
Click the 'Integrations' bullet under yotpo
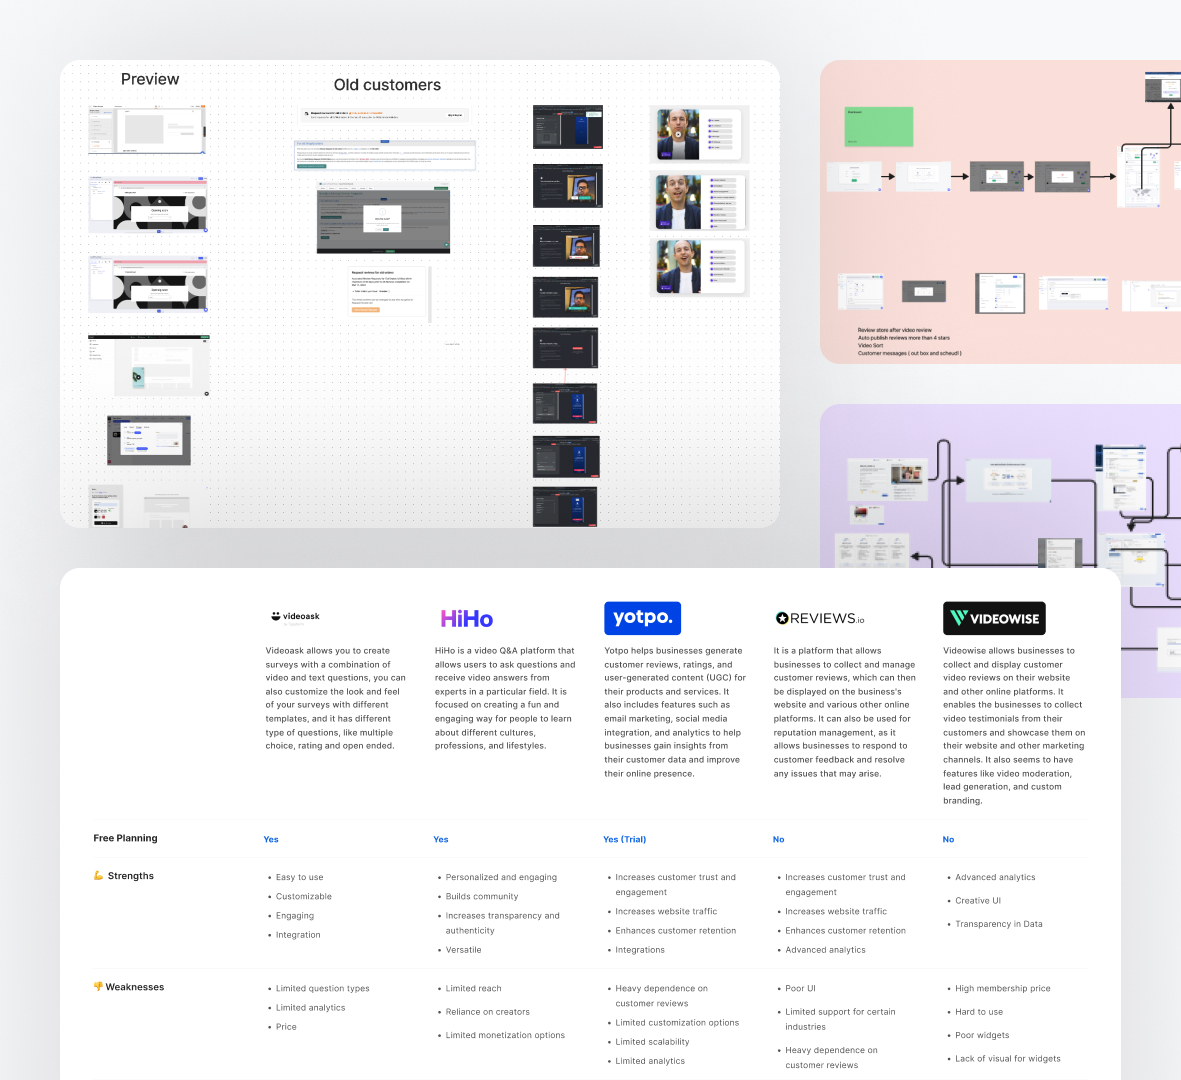tap(639, 950)
